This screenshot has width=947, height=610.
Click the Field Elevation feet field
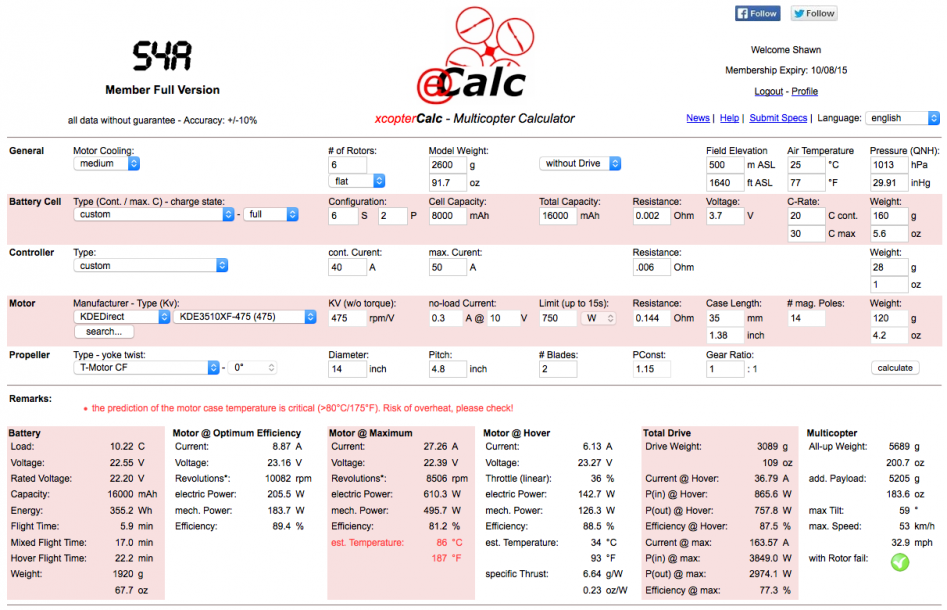tap(725, 182)
